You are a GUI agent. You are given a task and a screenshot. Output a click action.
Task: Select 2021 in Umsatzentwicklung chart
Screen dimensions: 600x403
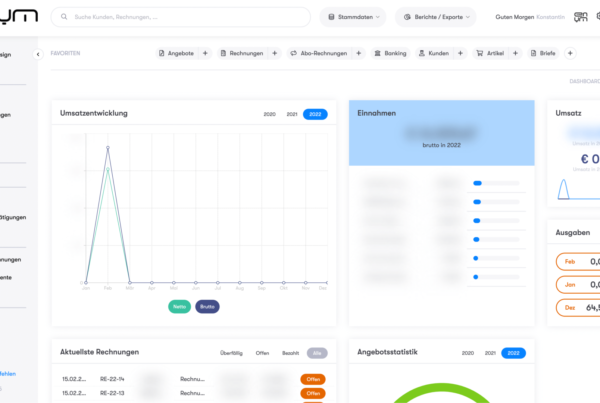(x=292, y=114)
